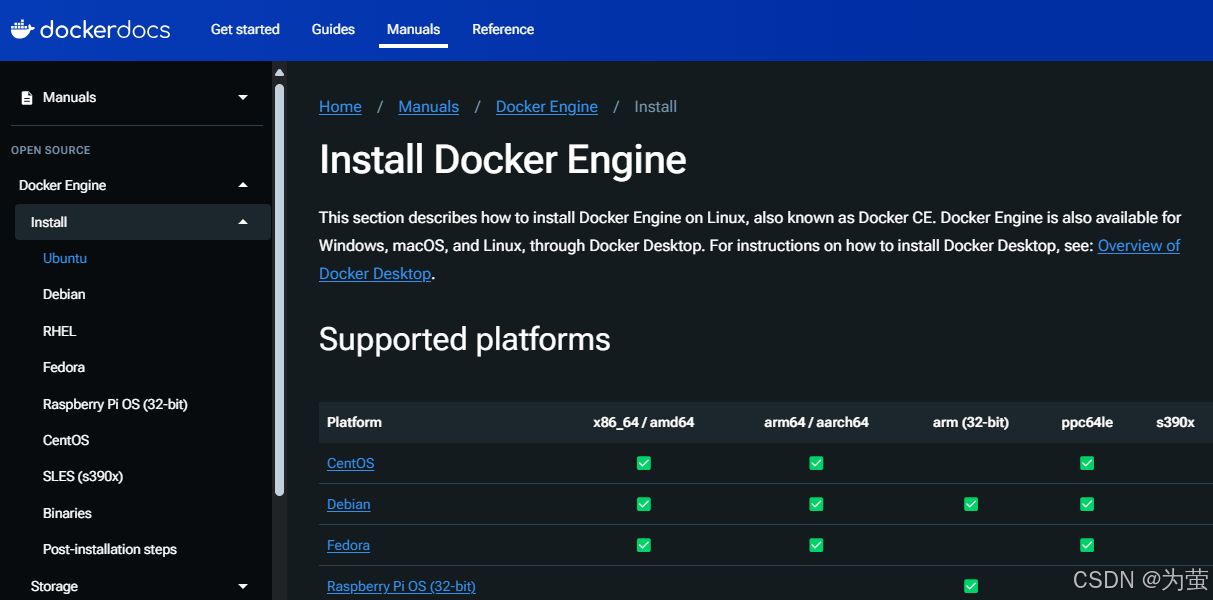This screenshot has height=600, width=1213.
Task: Click the Supported platforms heading
Action: (465, 340)
